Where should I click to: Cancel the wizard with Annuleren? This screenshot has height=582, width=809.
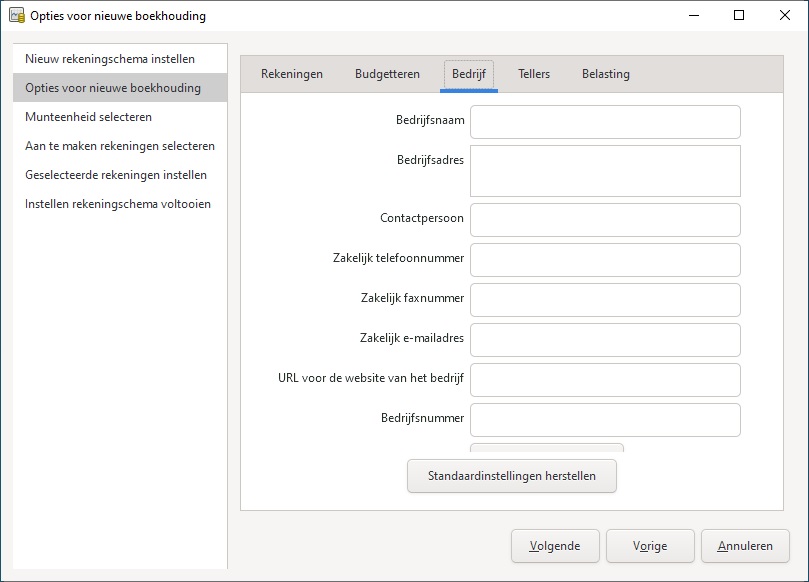pyautogui.click(x=745, y=546)
